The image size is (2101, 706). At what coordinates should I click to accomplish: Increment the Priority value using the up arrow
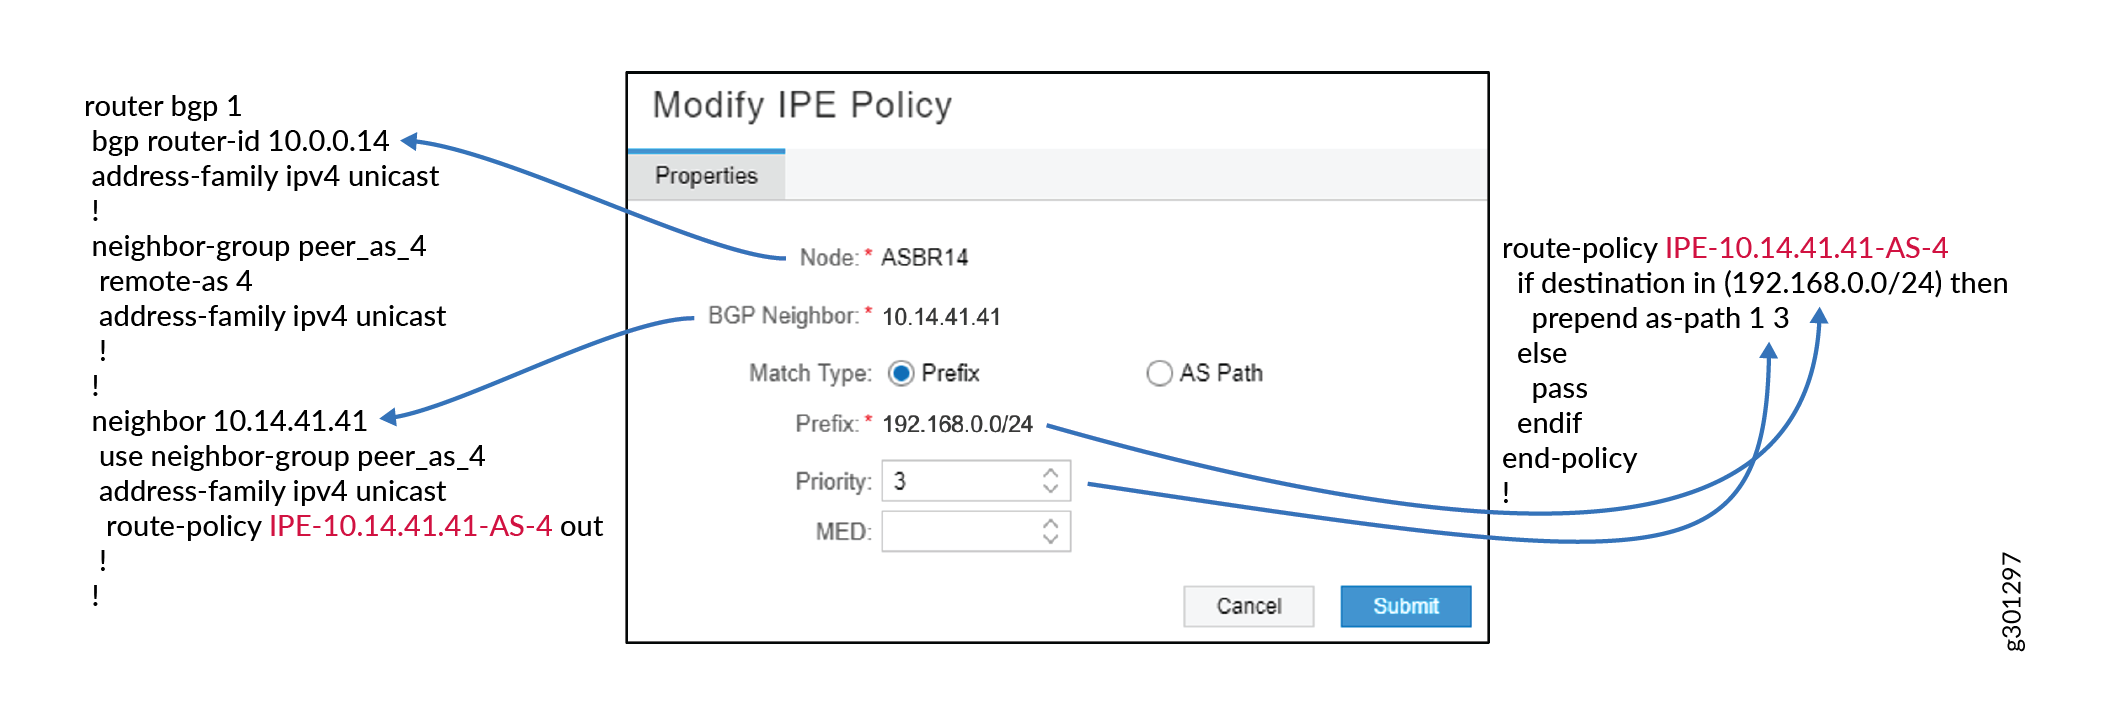pos(1051,471)
